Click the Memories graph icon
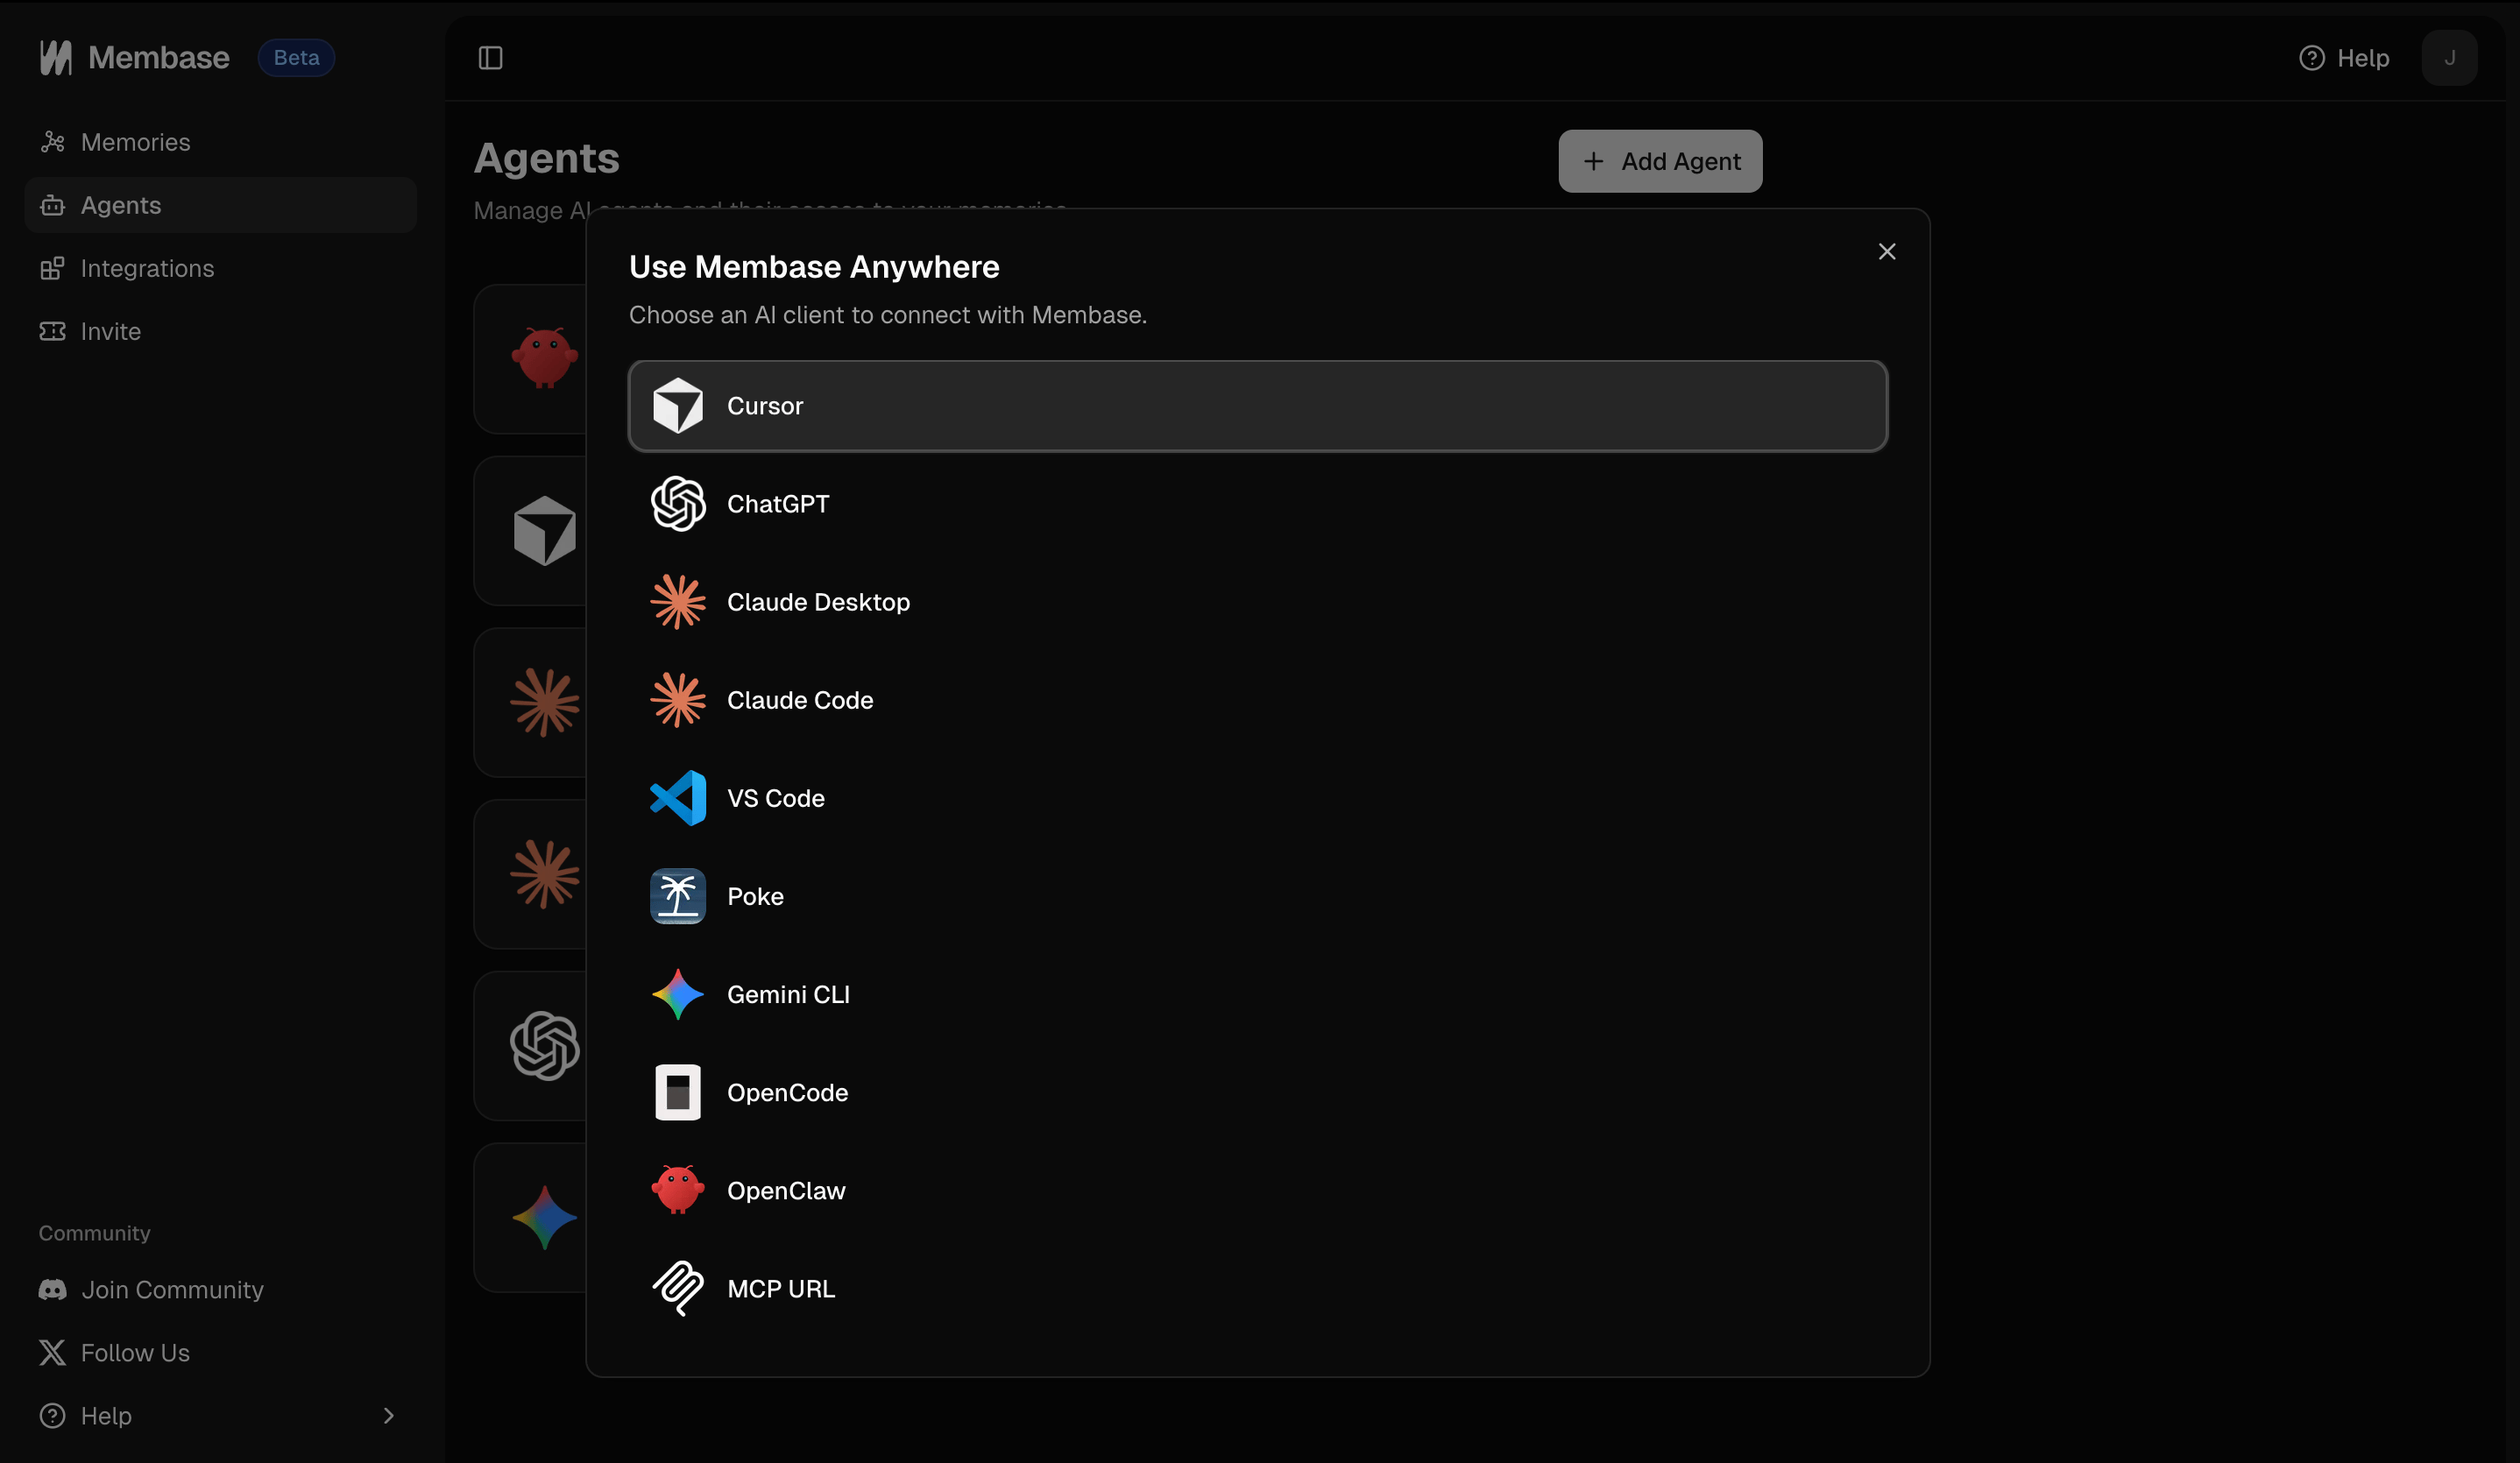The height and width of the screenshot is (1463, 2520). [x=52, y=142]
